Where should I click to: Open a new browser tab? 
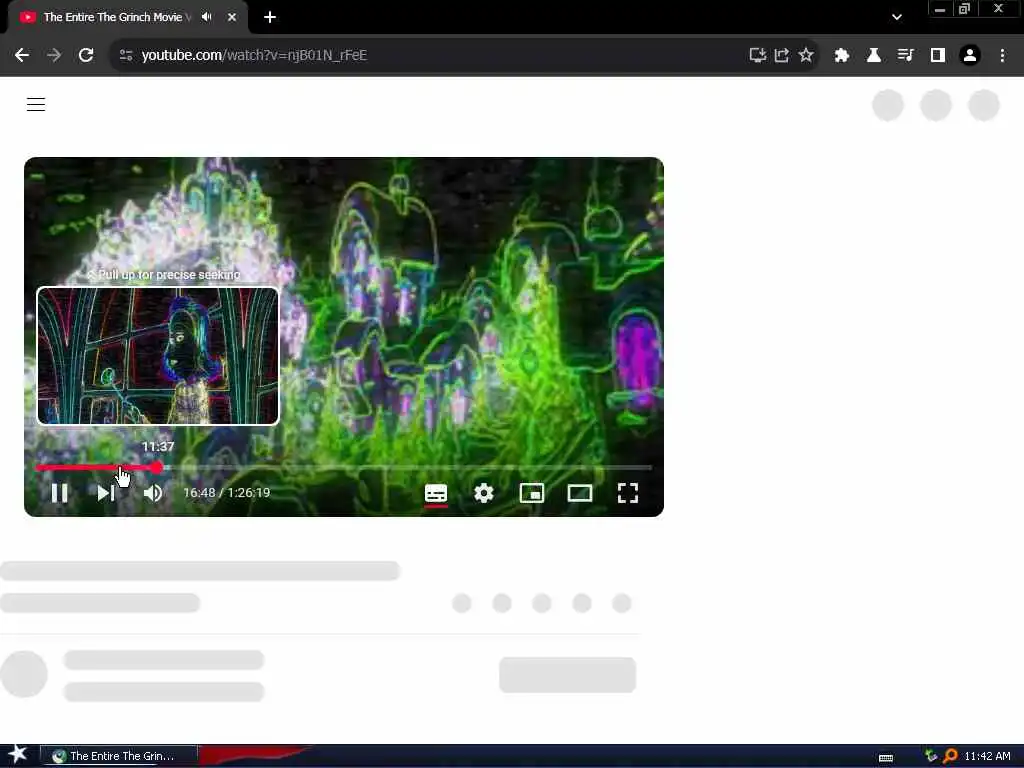click(x=270, y=17)
